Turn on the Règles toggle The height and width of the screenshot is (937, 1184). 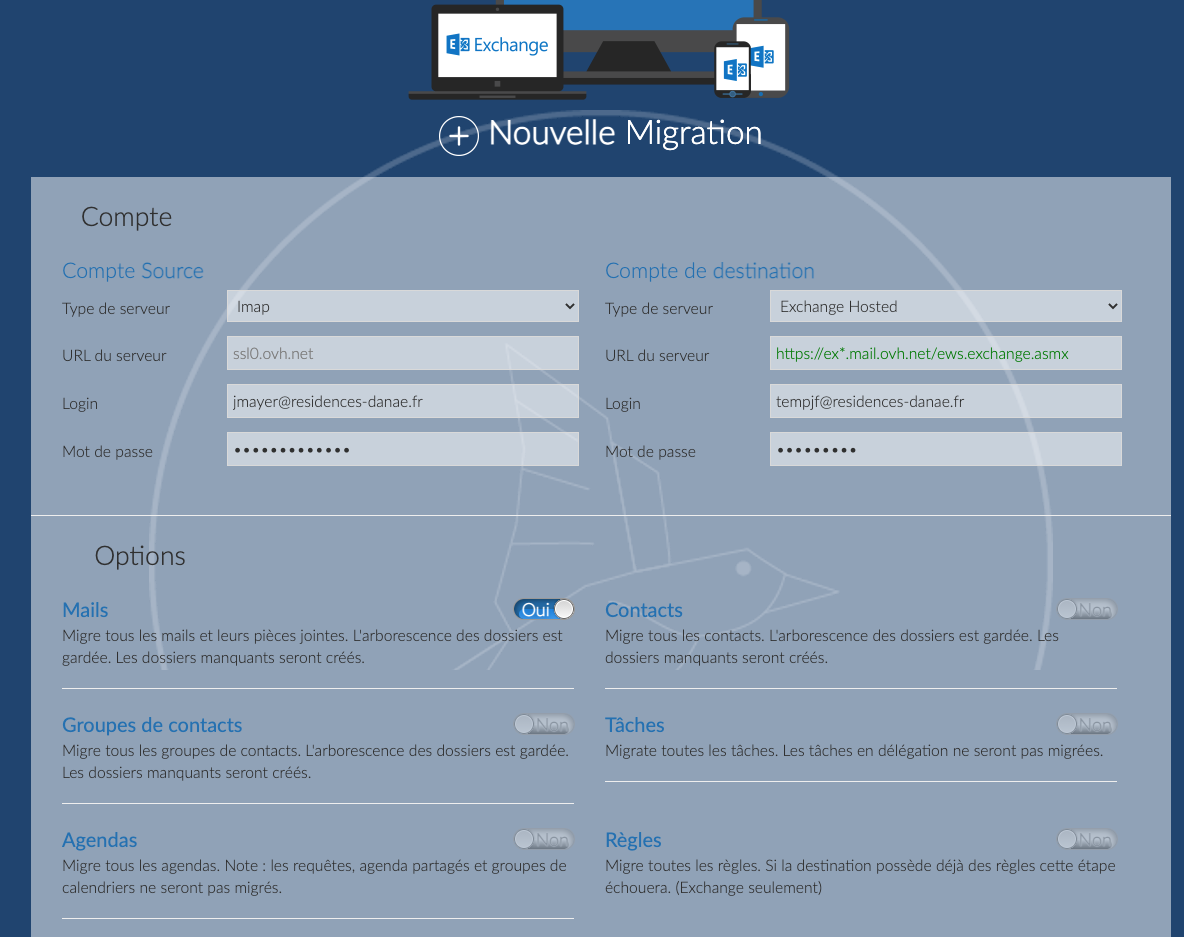click(x=1086, y=839)
